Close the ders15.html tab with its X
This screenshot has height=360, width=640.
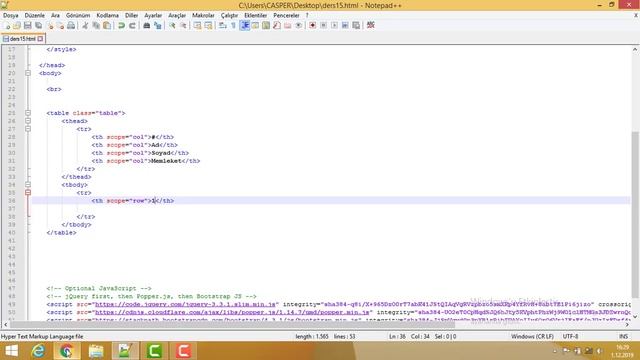pos(40,39)
